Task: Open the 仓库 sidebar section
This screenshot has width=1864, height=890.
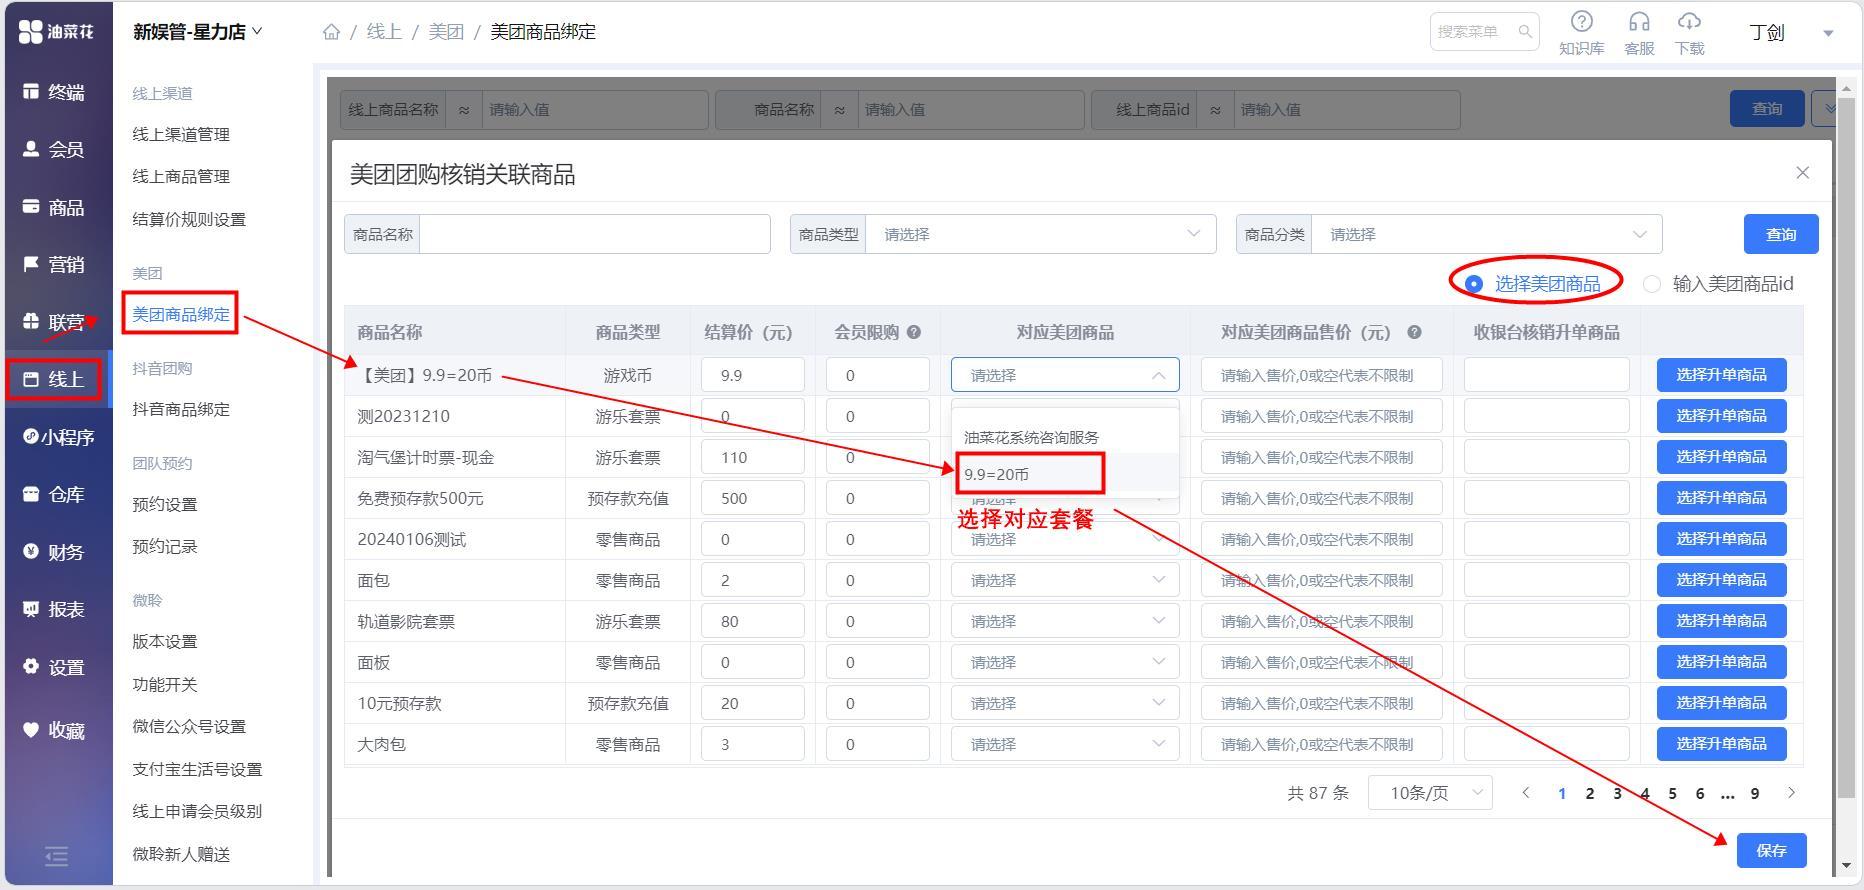Action: [x=55, y=494]
